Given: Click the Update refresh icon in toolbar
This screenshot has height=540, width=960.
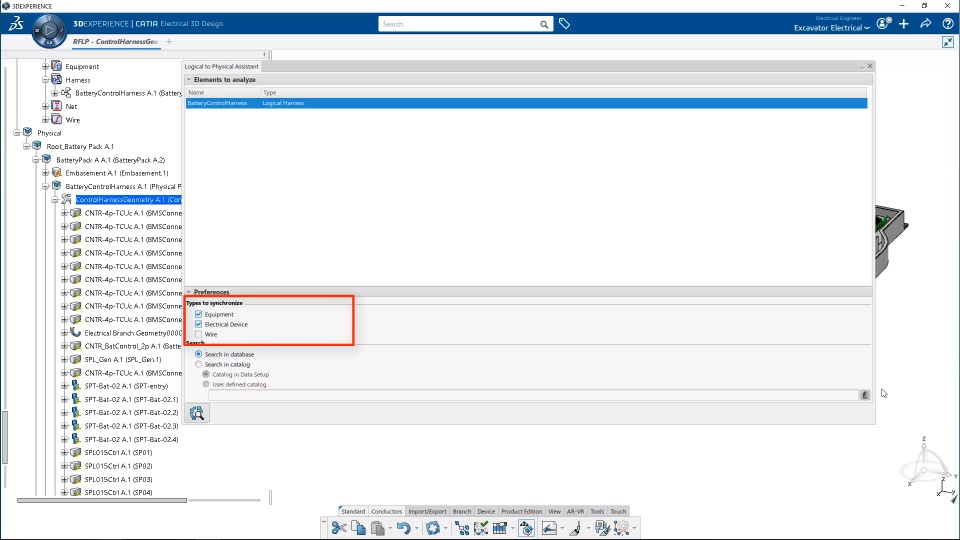Looking at the screenshot, I should tap(433, 528).
